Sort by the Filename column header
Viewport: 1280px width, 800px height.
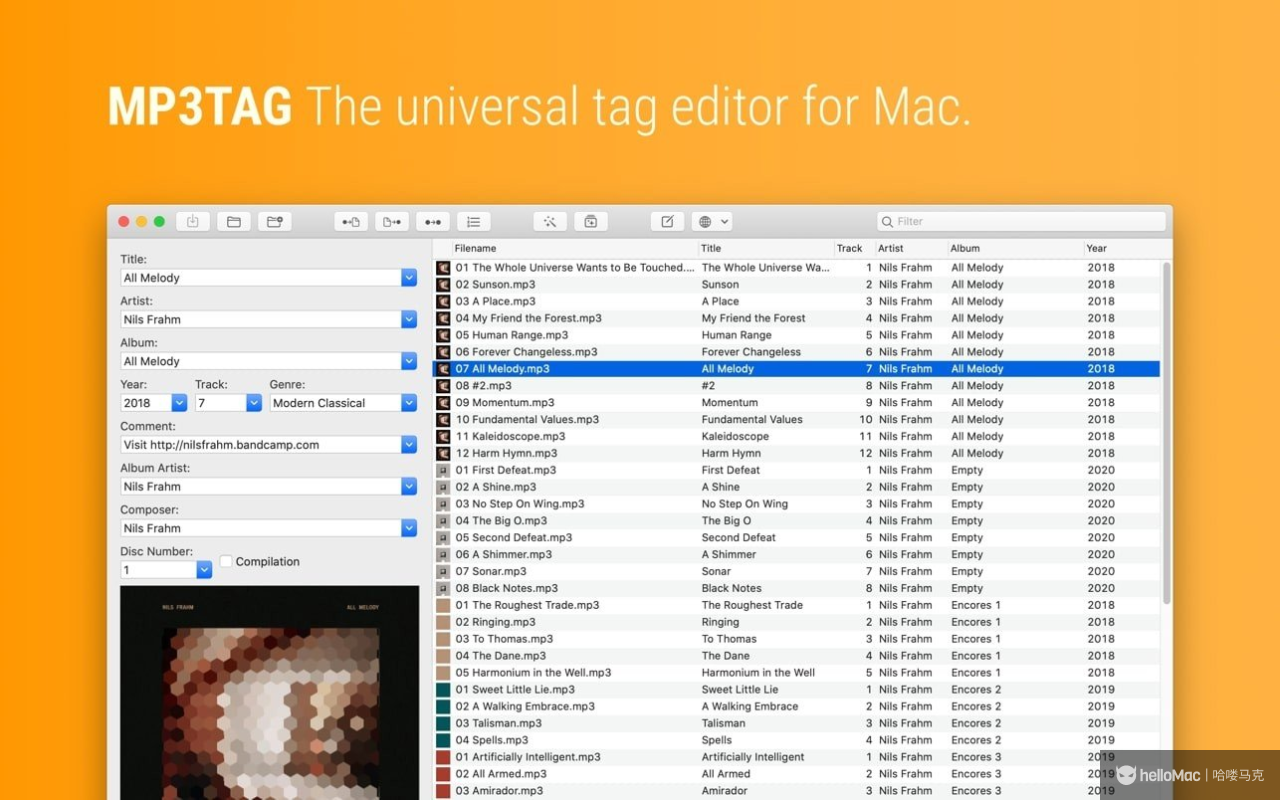475,248
